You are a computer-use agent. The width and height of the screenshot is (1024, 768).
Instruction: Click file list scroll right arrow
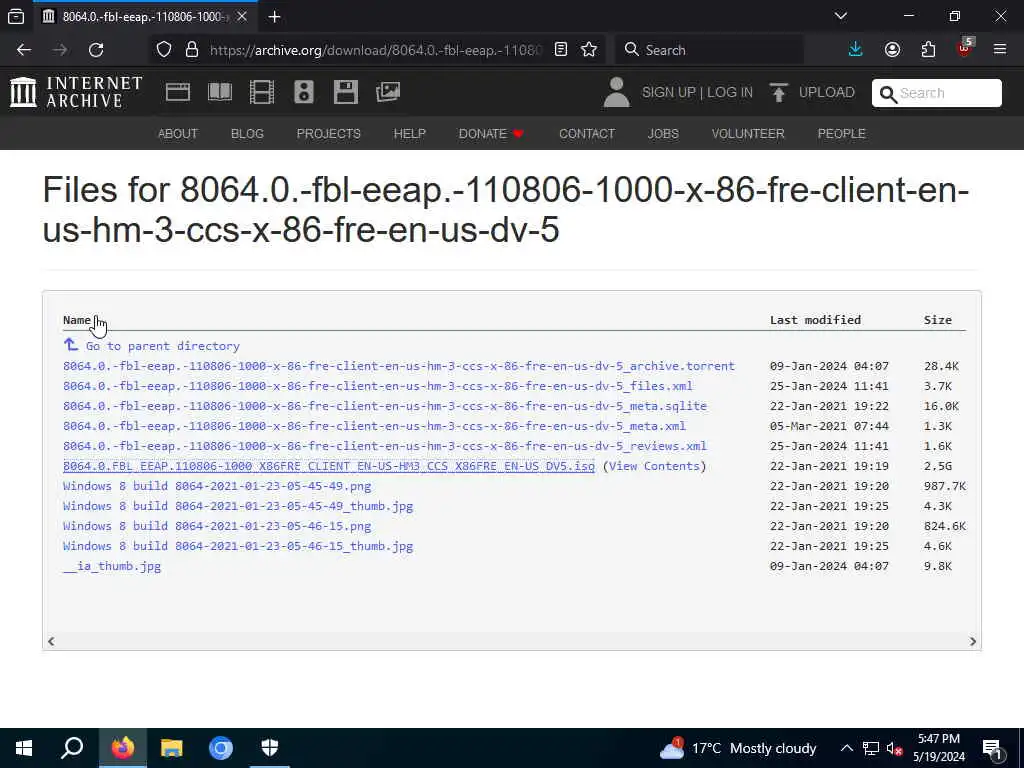tap(972, 641)
